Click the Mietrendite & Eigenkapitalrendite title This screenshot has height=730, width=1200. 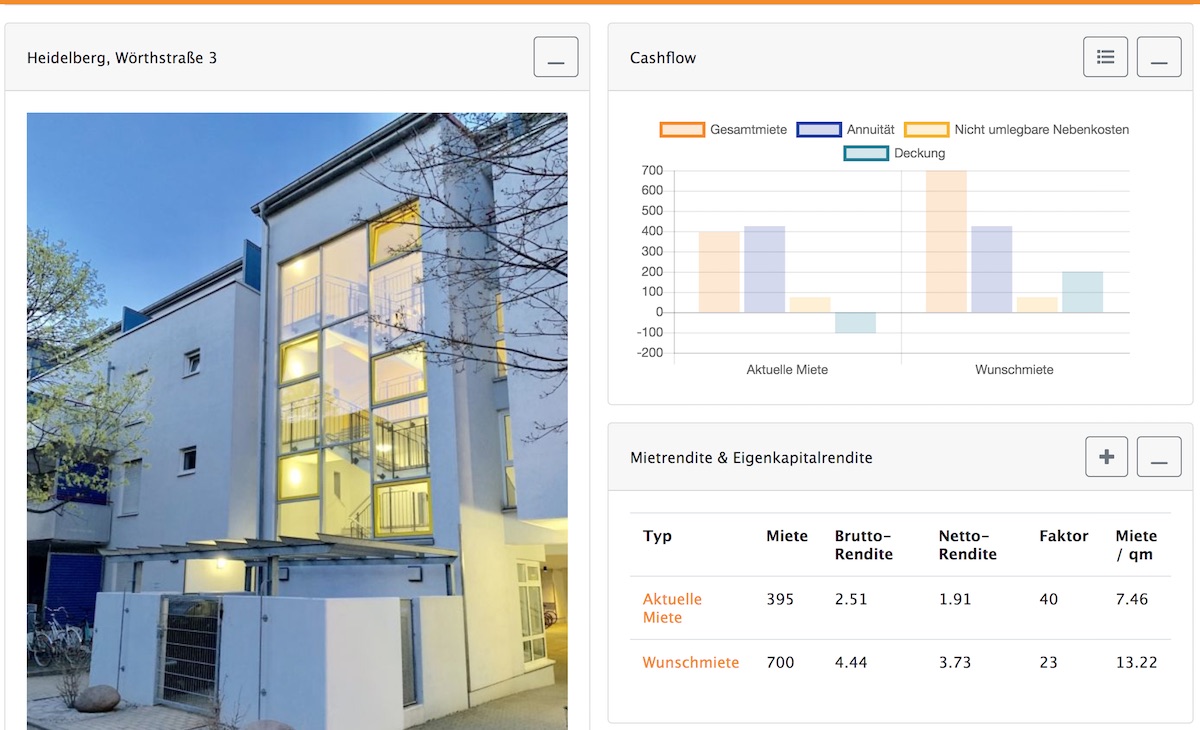coord(751,458)
